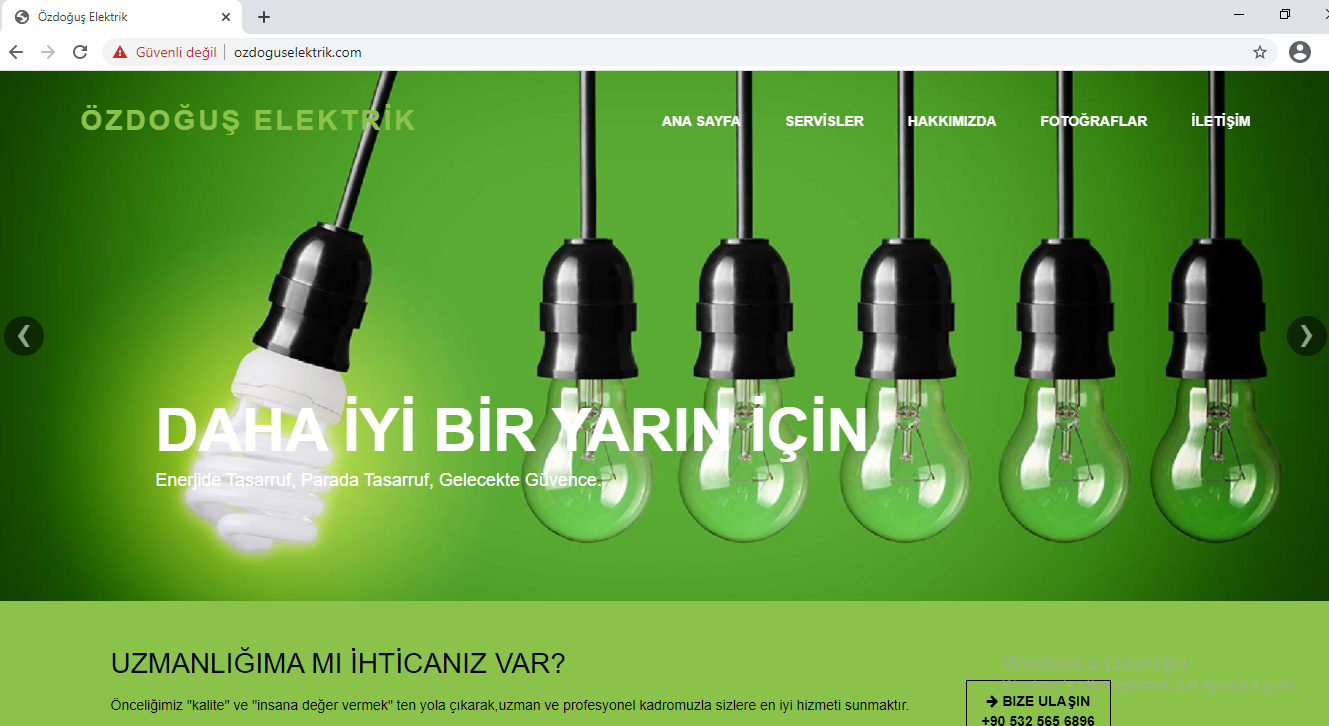Select FOTOĞRAFLAR in the navigation bar
The image size is (1329, 726).
point(1093,121)
